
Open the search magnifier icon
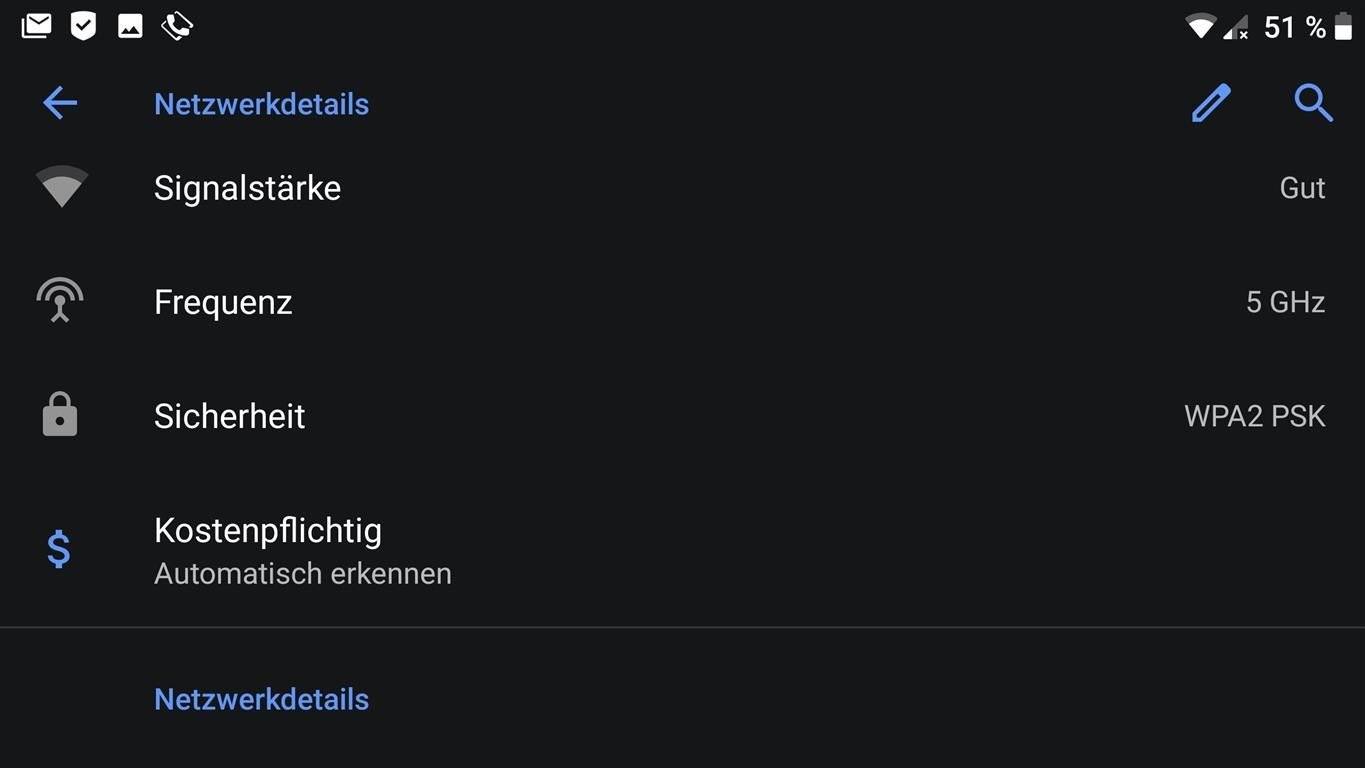tap(1313, 103)
